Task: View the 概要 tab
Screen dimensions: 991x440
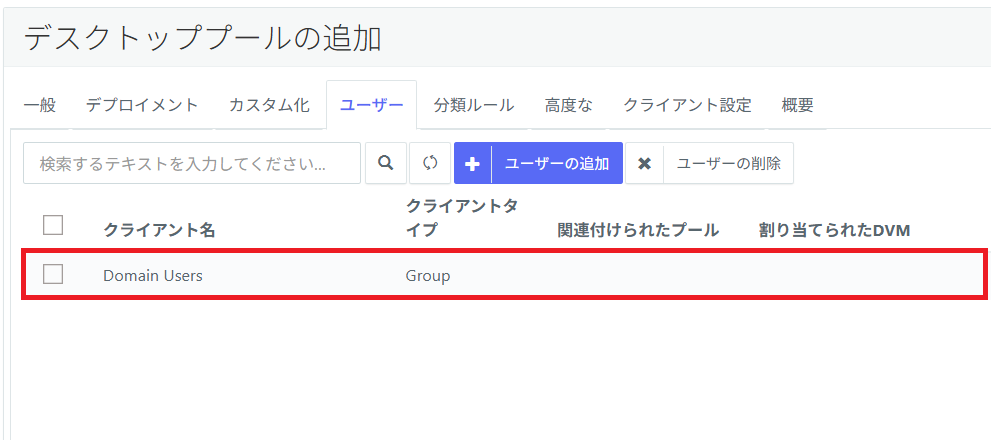Action: (798, 105)
